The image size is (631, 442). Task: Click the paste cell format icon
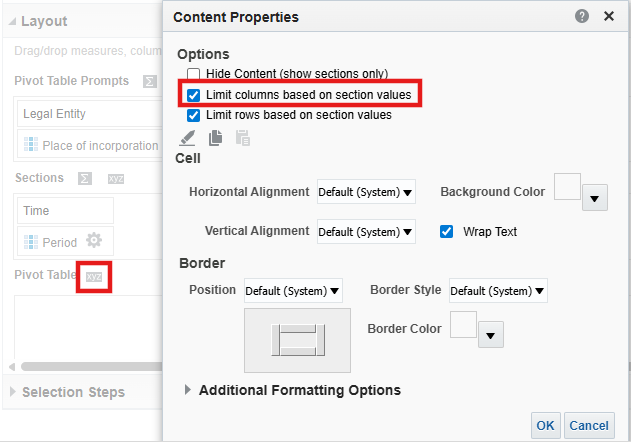coord(241,138)
